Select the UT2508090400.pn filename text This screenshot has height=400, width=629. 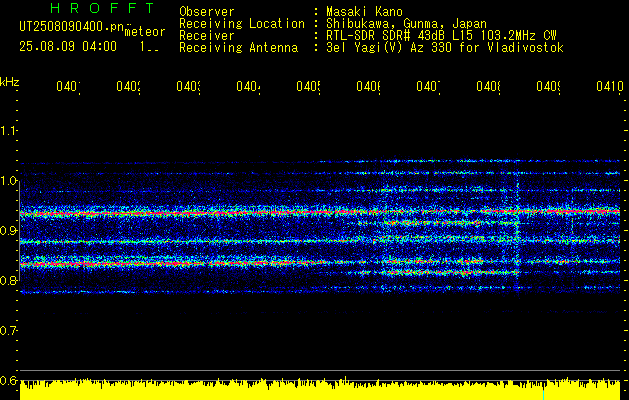[72, 27]
